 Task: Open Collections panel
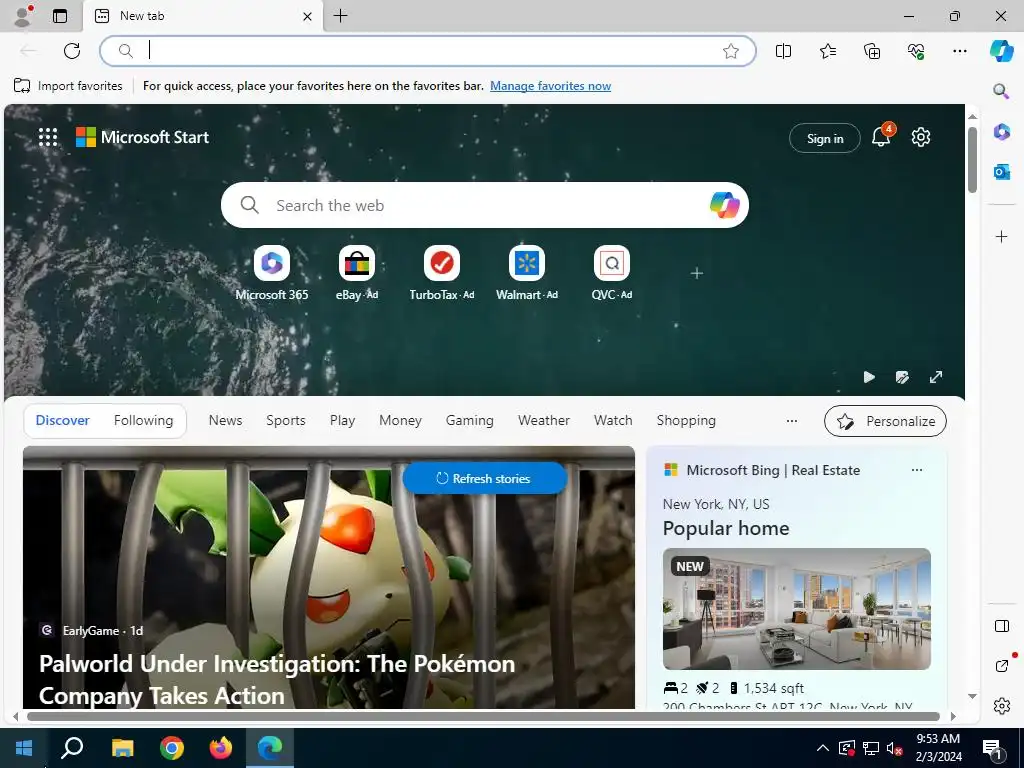point(872,51)
